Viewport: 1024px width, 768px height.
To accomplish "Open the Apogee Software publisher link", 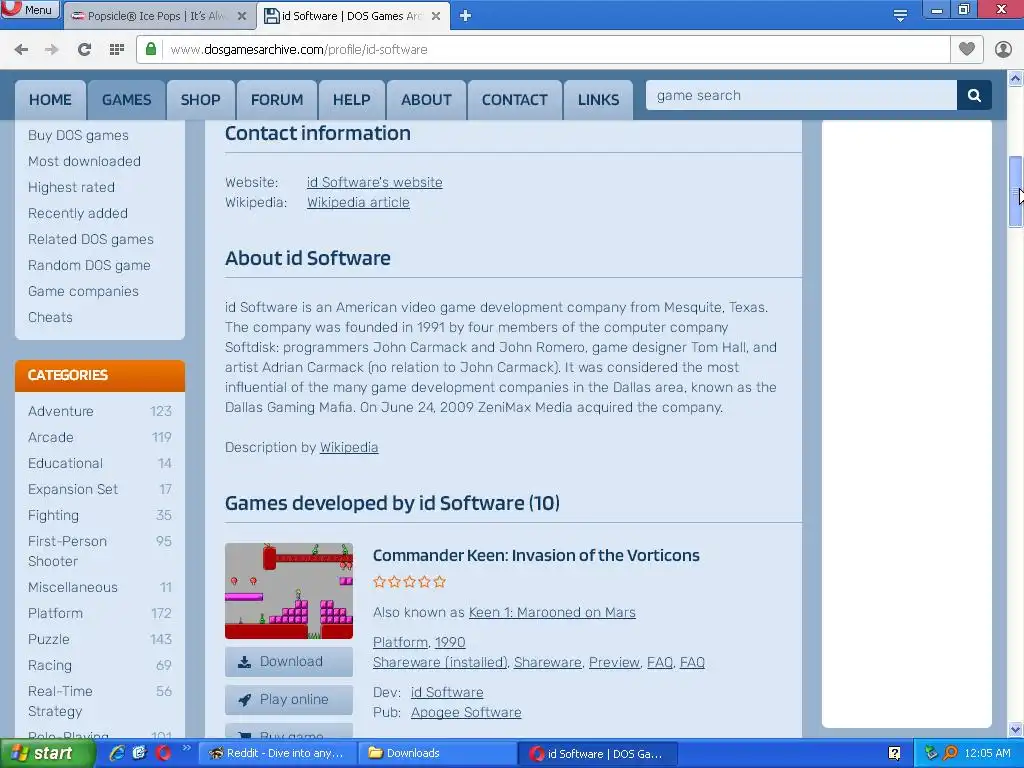I will pyautogui.click(x=466, y=712).
